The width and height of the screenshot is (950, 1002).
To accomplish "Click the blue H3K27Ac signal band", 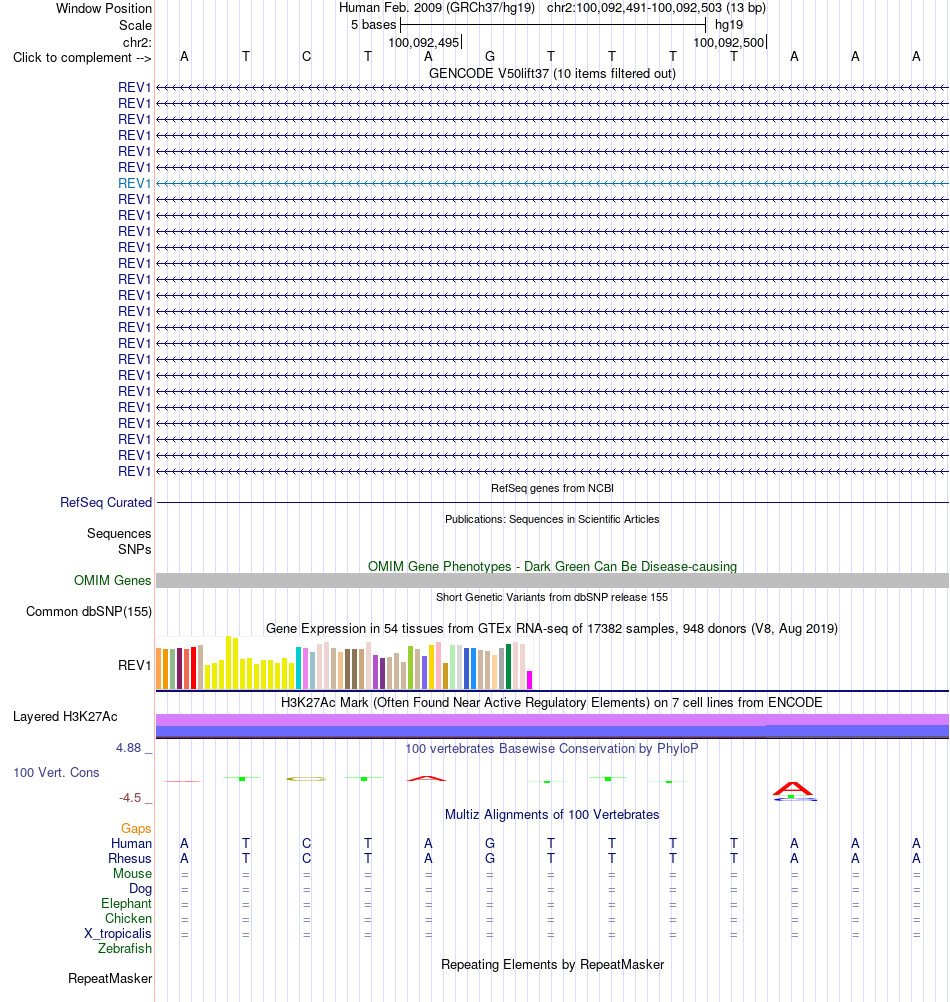I will click(552, 732).
